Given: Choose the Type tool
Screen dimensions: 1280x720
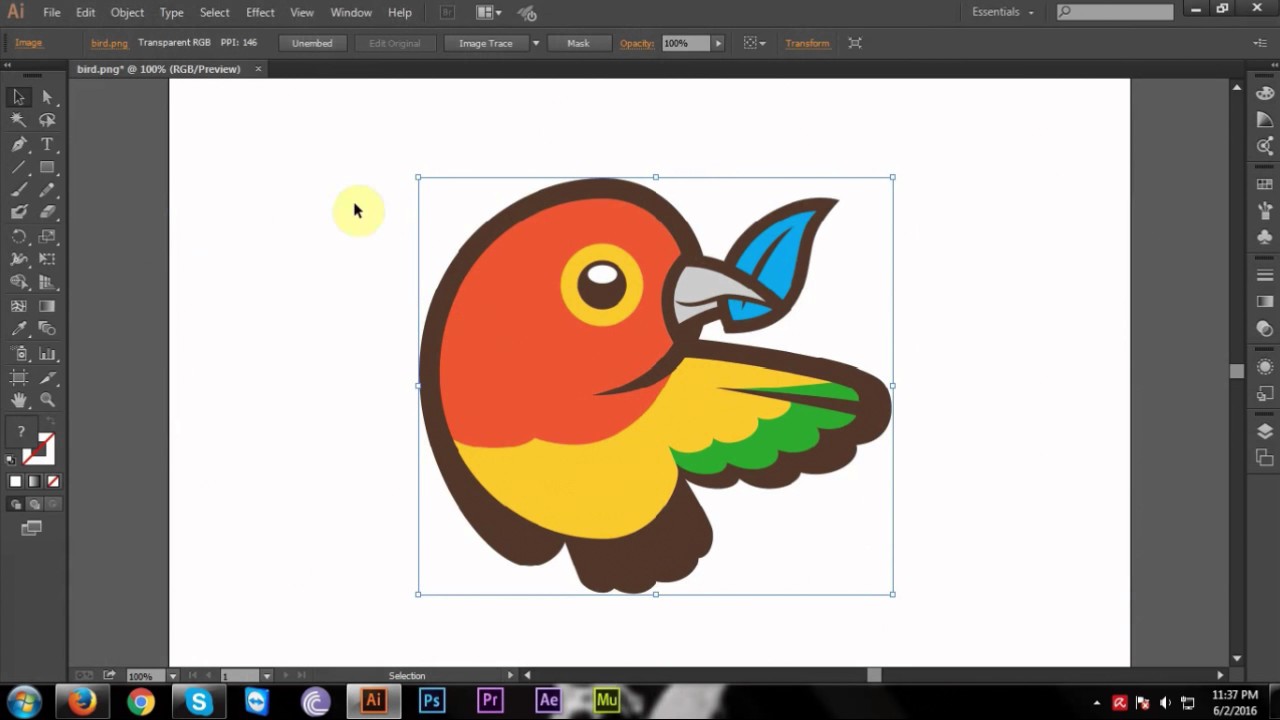Looking at the screenshot, I should tap(46, 144).
